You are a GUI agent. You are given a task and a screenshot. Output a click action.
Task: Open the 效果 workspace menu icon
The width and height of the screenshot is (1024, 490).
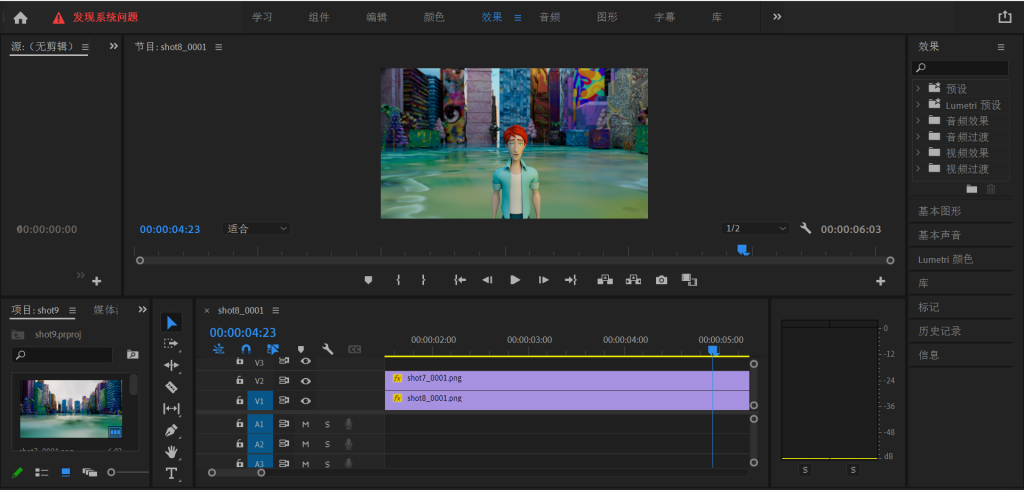click(517, 18)
